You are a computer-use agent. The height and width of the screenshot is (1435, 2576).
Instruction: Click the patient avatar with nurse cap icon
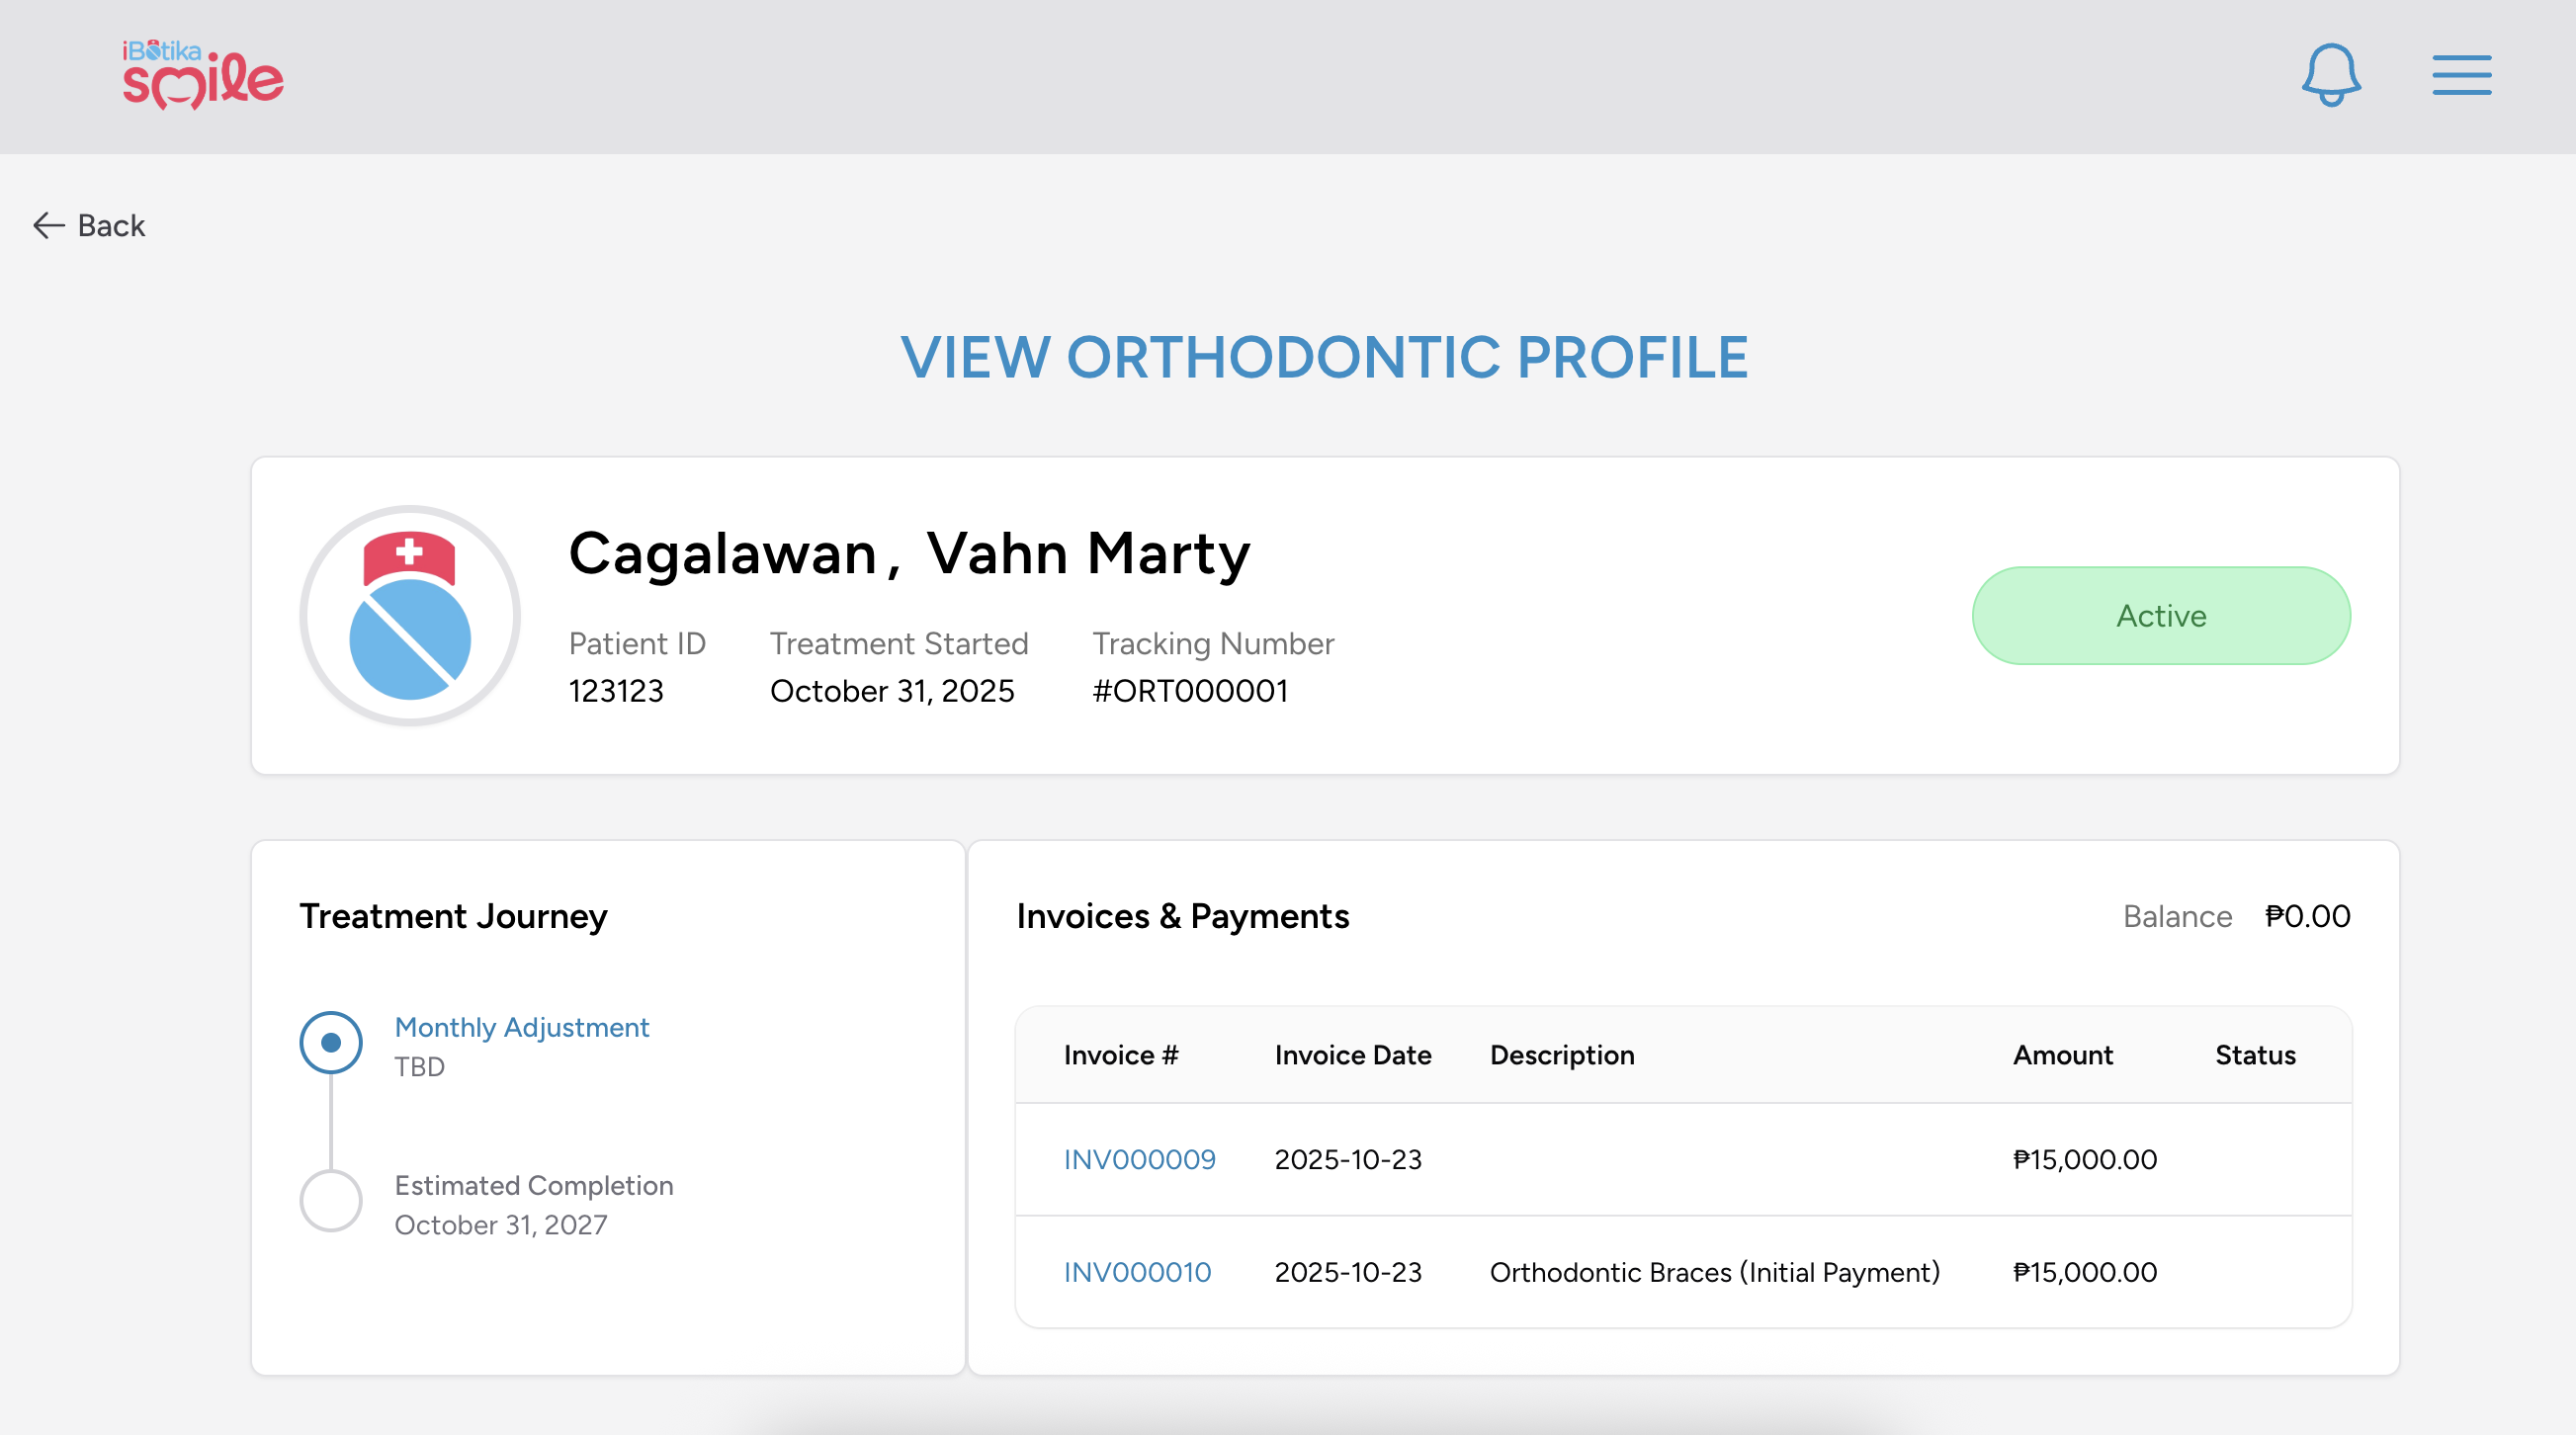point(409,616)
